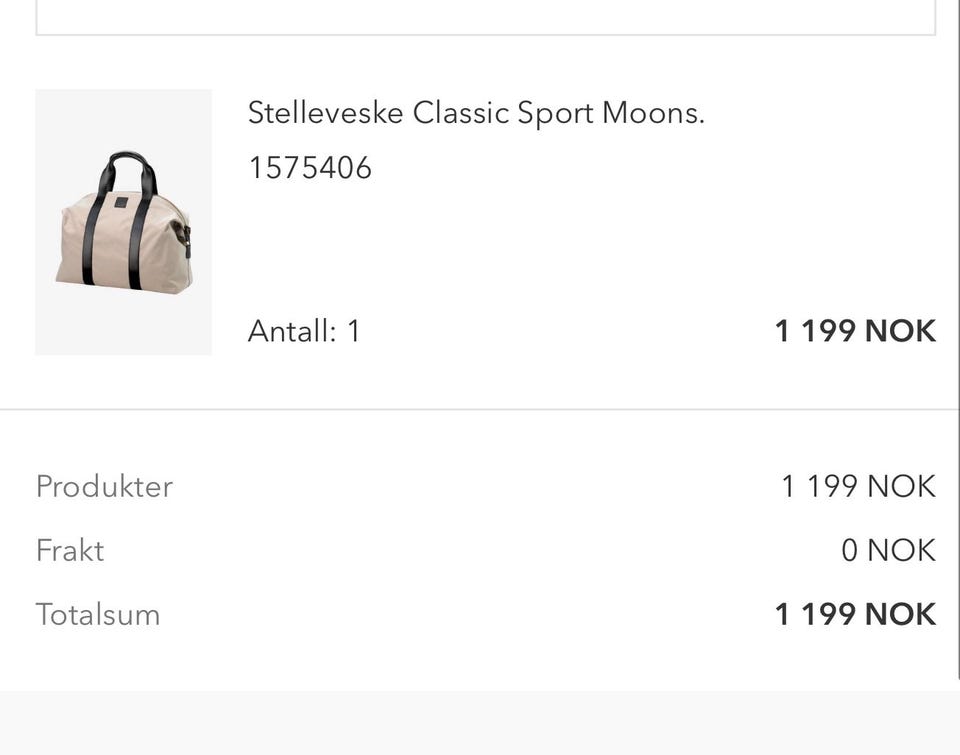The height and width of the screenshot is (755, 960).
Task: Click the Frakt label
Action: click(x=70, y=550)
